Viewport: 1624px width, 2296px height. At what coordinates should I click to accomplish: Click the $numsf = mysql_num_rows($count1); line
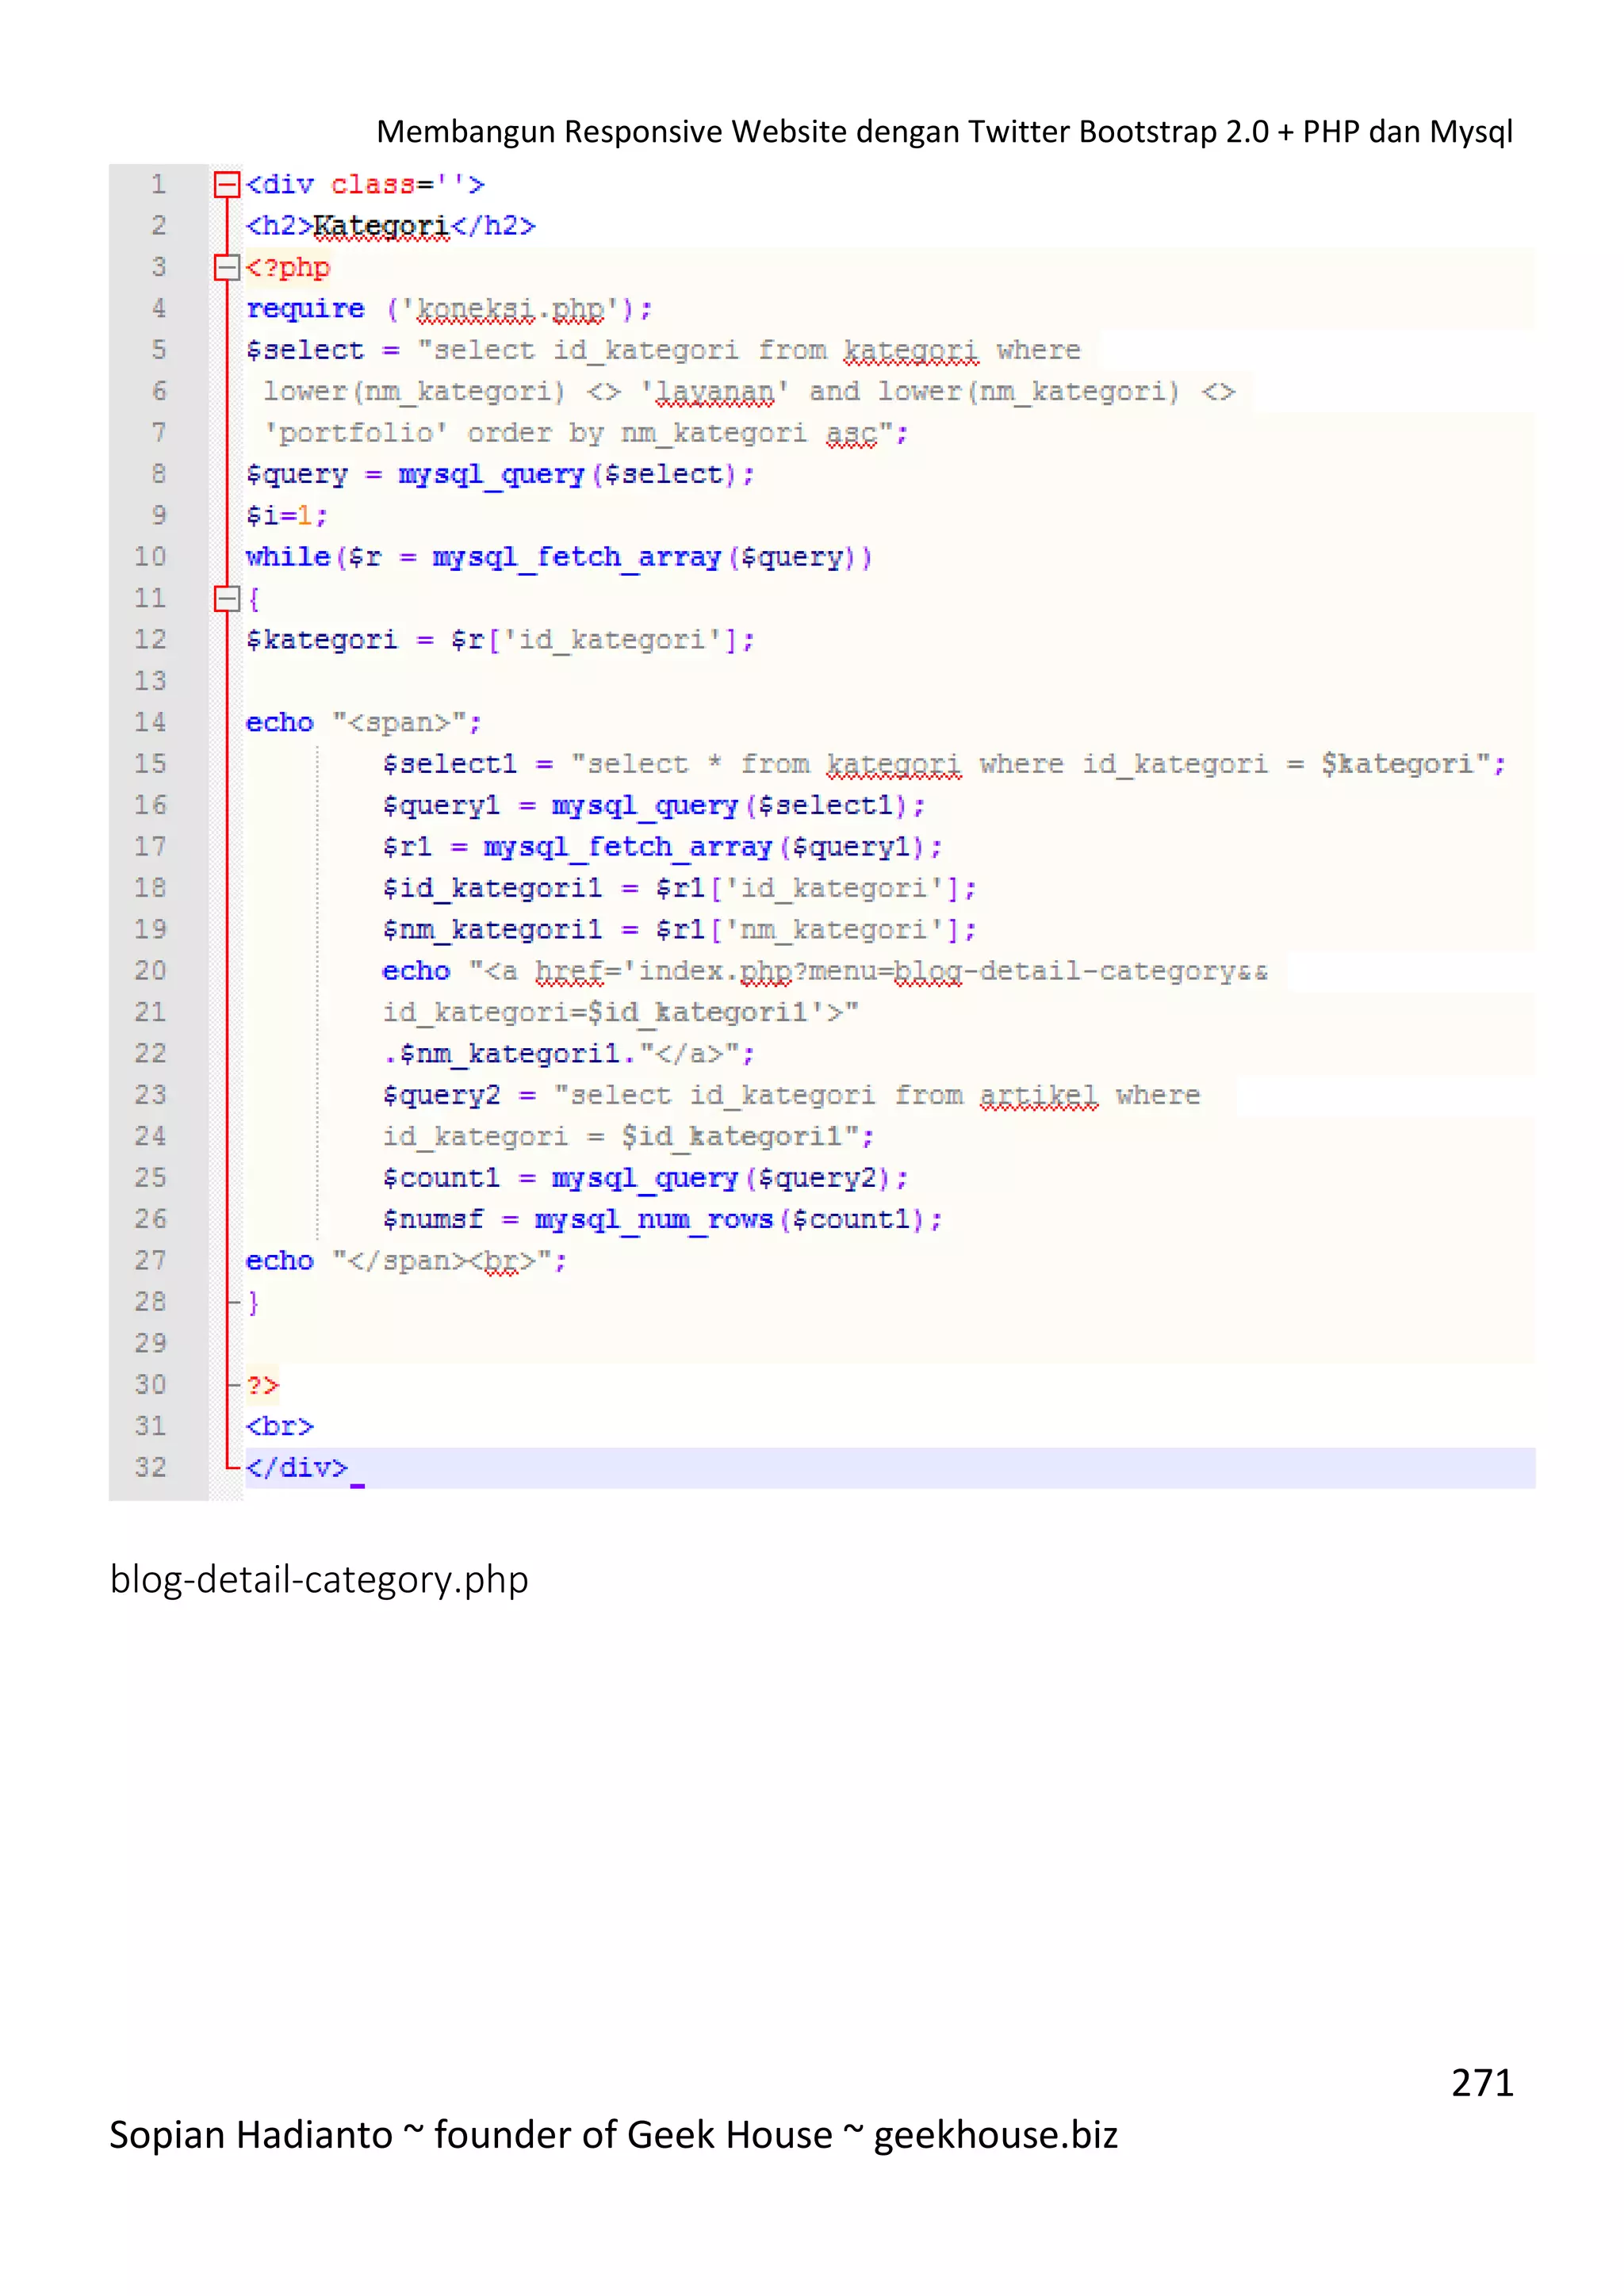click(x=662, y=1219)
